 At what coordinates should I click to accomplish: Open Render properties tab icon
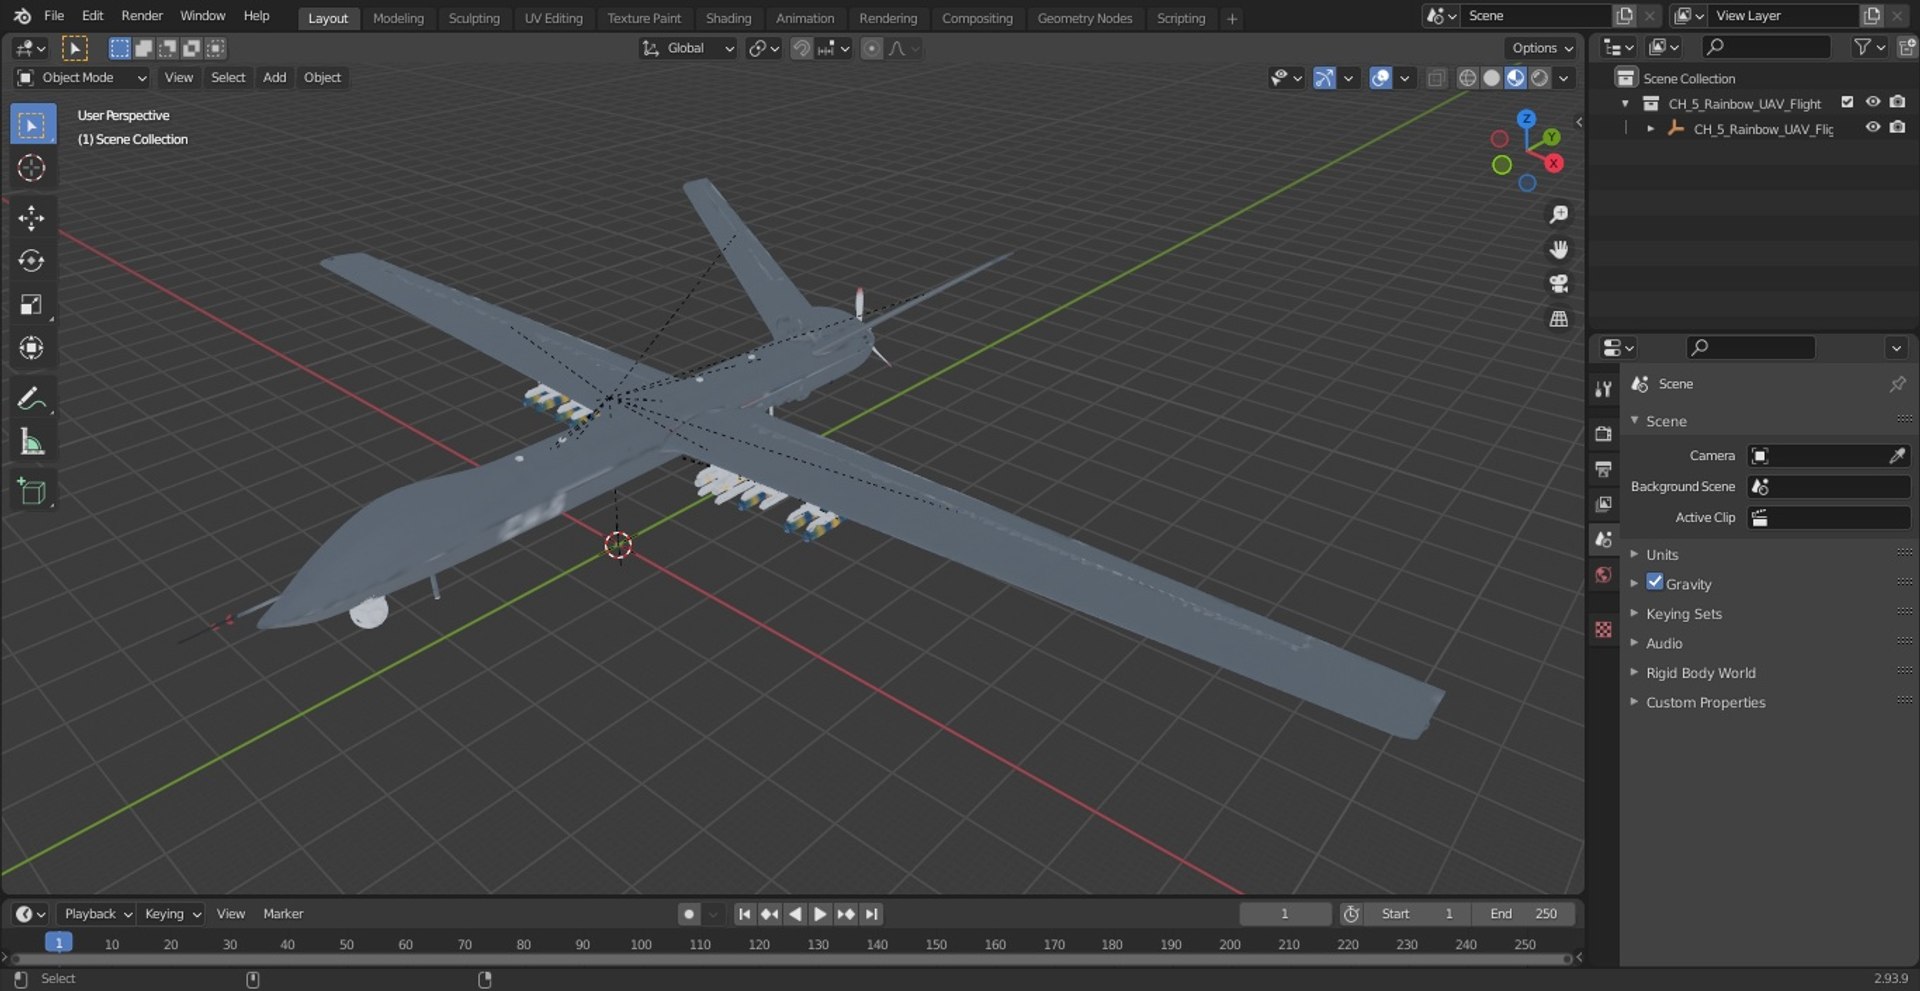coord(1604,434)
